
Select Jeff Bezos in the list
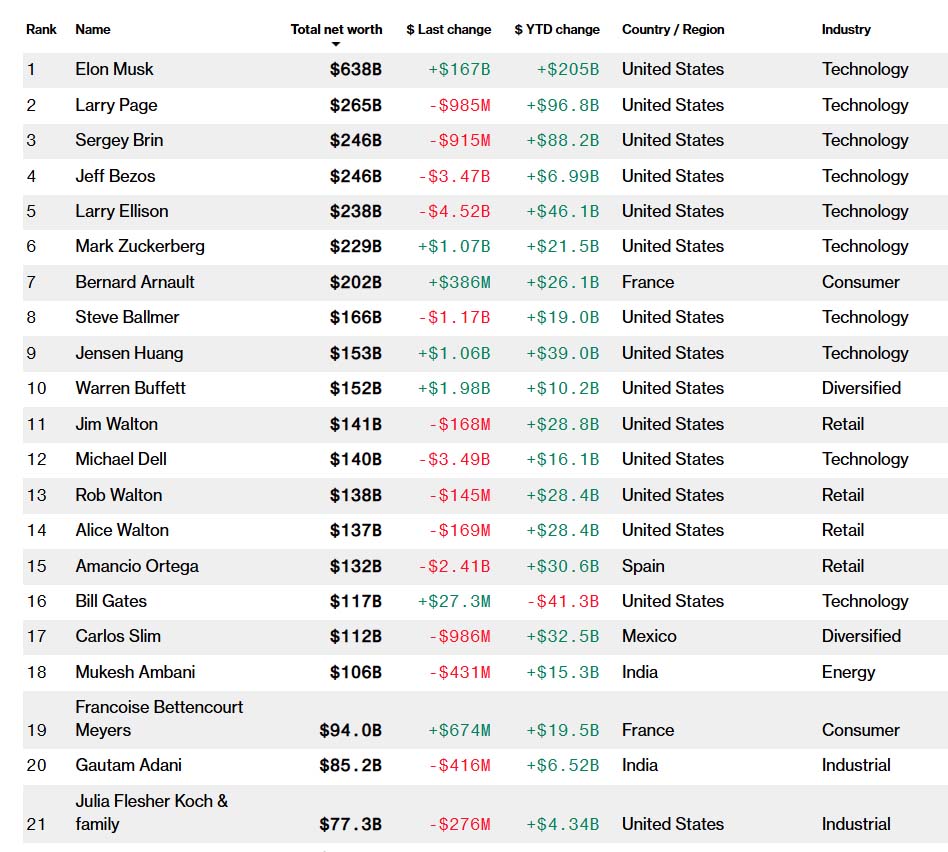(x=115, y=176)
